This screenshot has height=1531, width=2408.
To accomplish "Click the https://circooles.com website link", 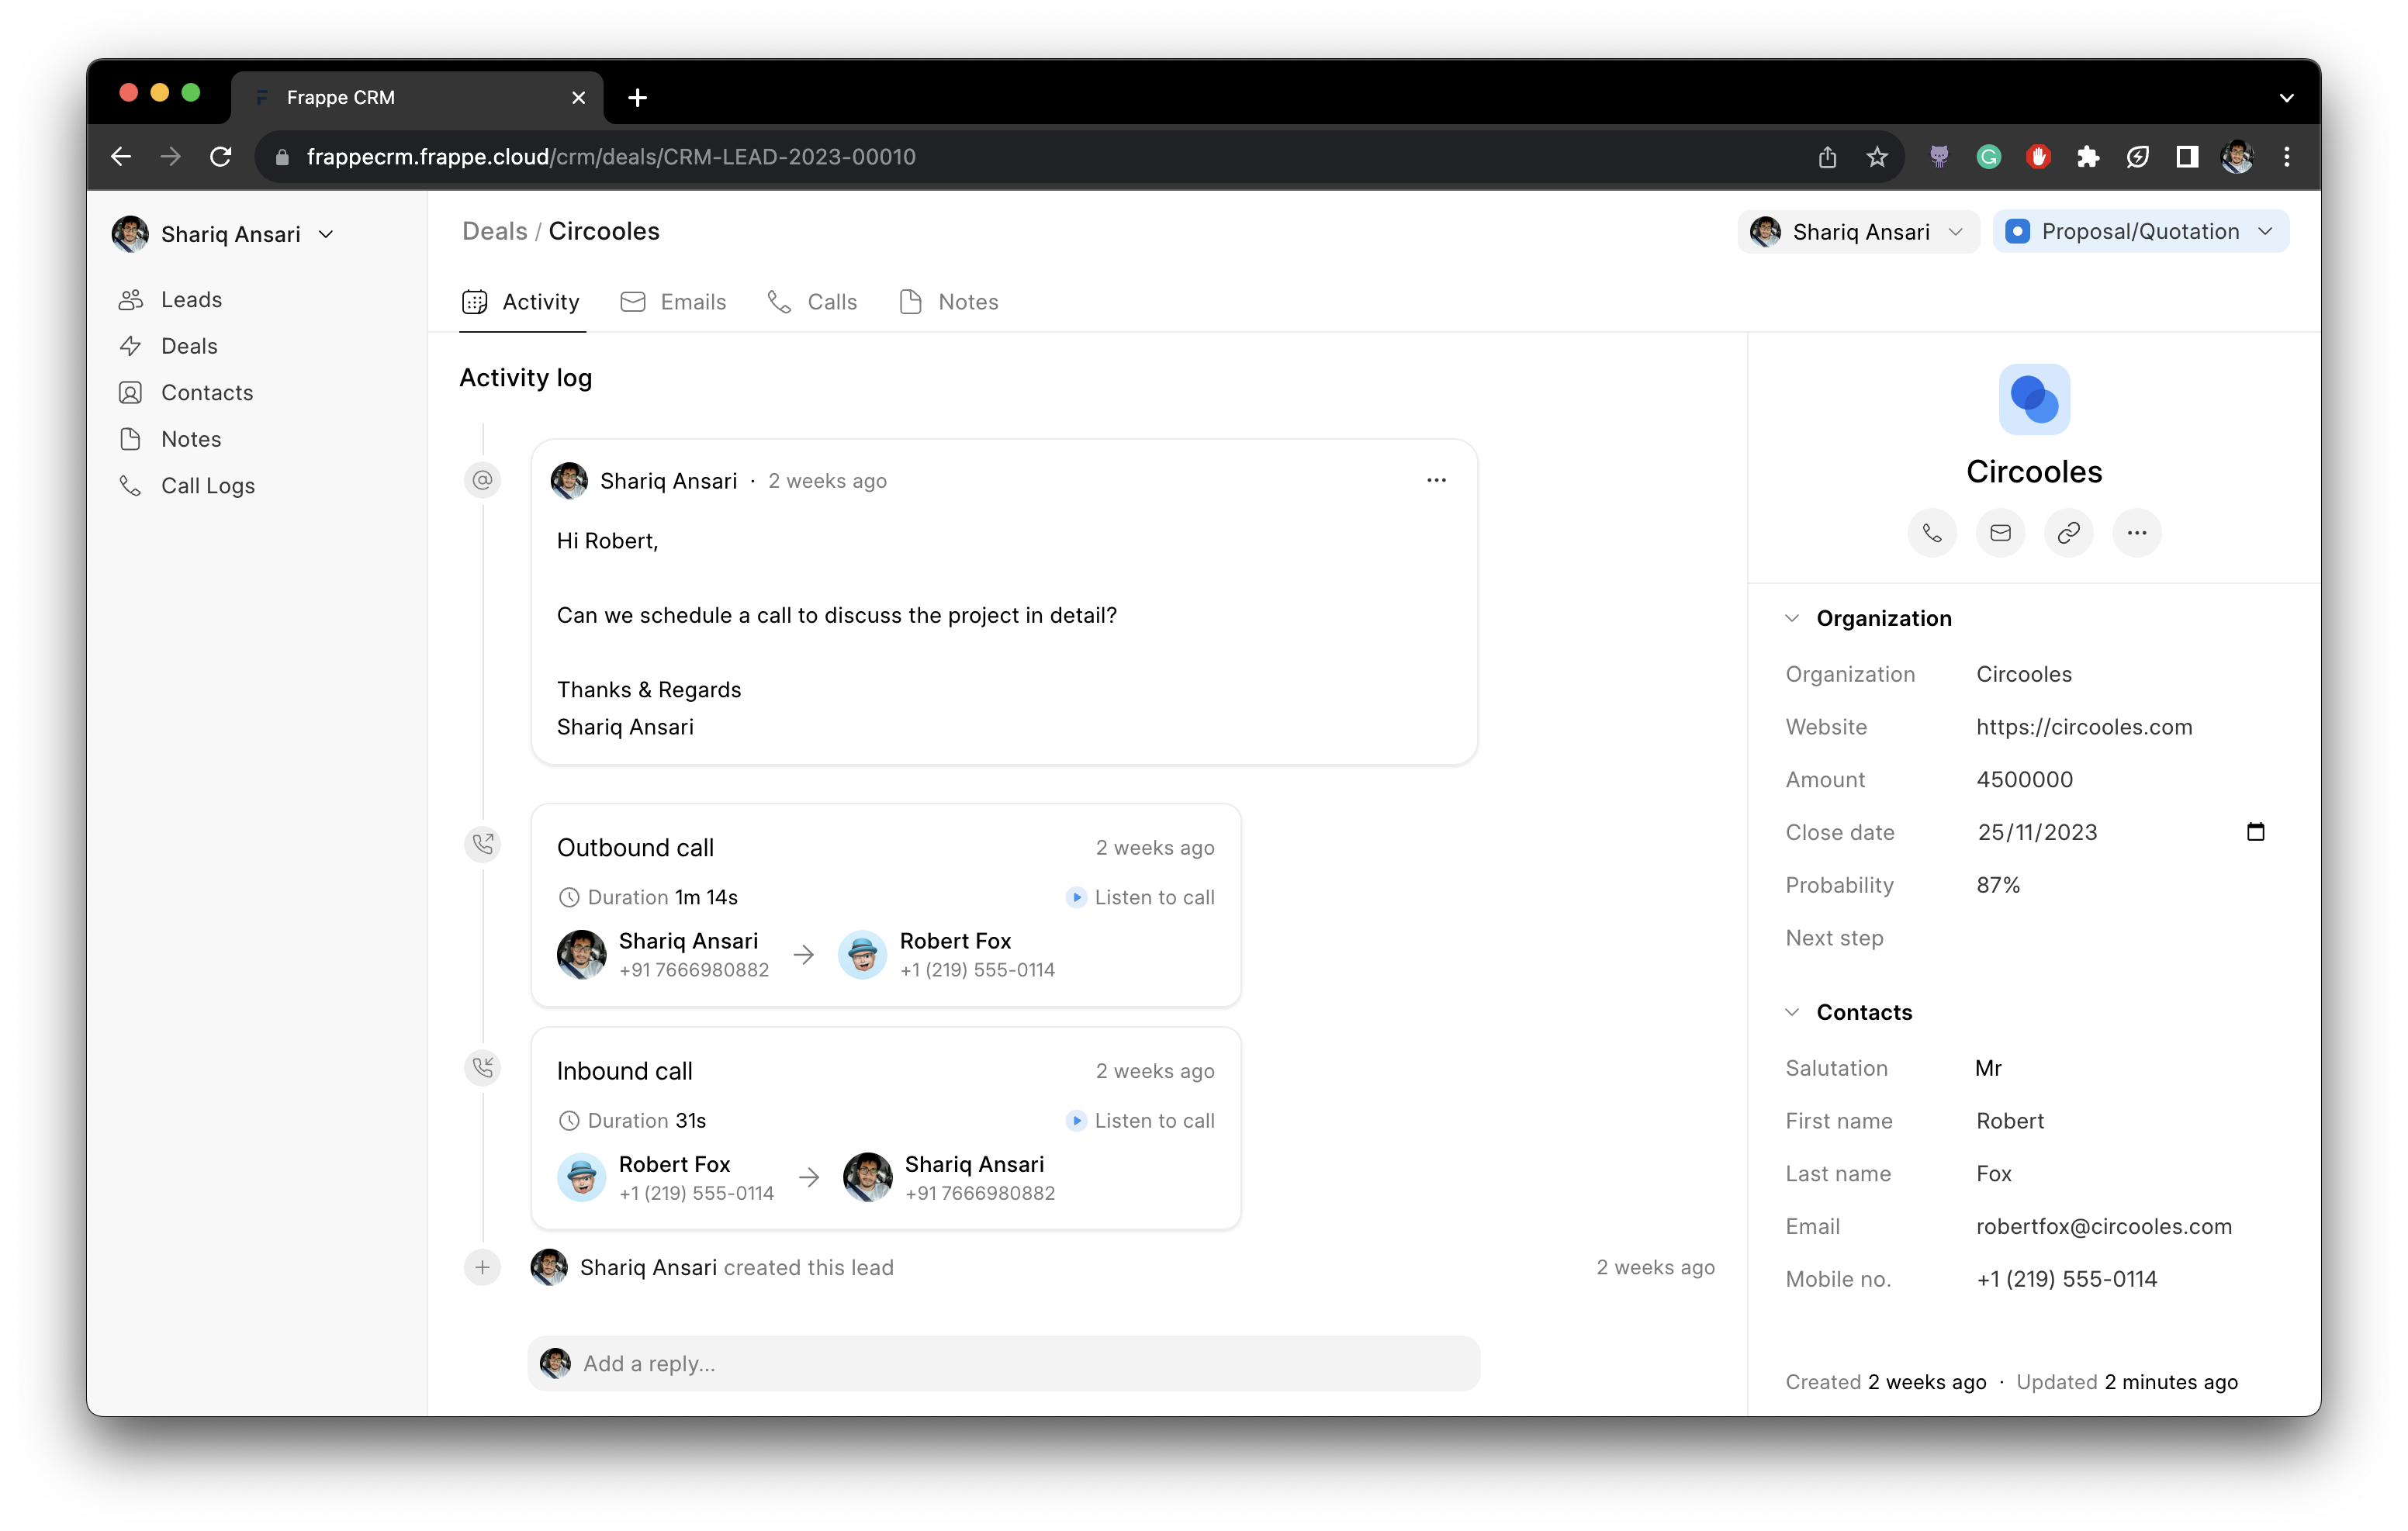I will tap(2083, 726).
